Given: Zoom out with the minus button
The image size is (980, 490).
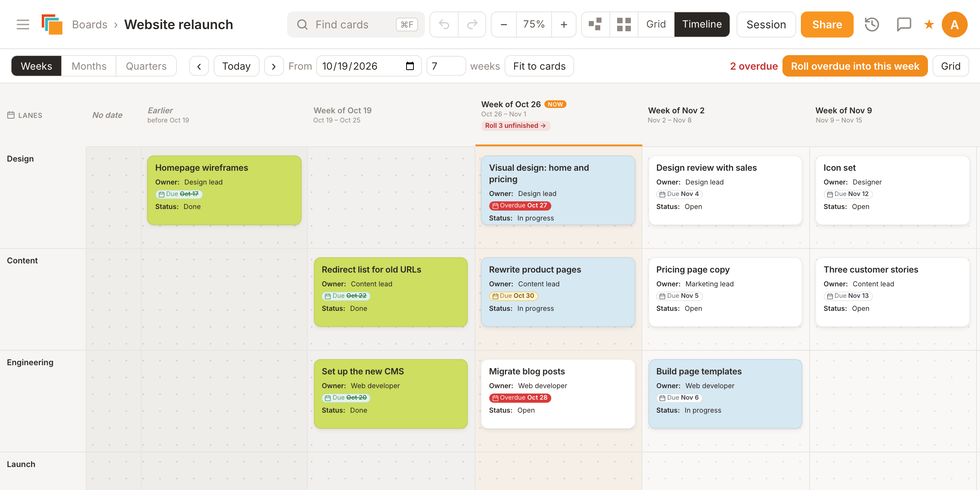Looking at the screenshot, I should point(504,24).
